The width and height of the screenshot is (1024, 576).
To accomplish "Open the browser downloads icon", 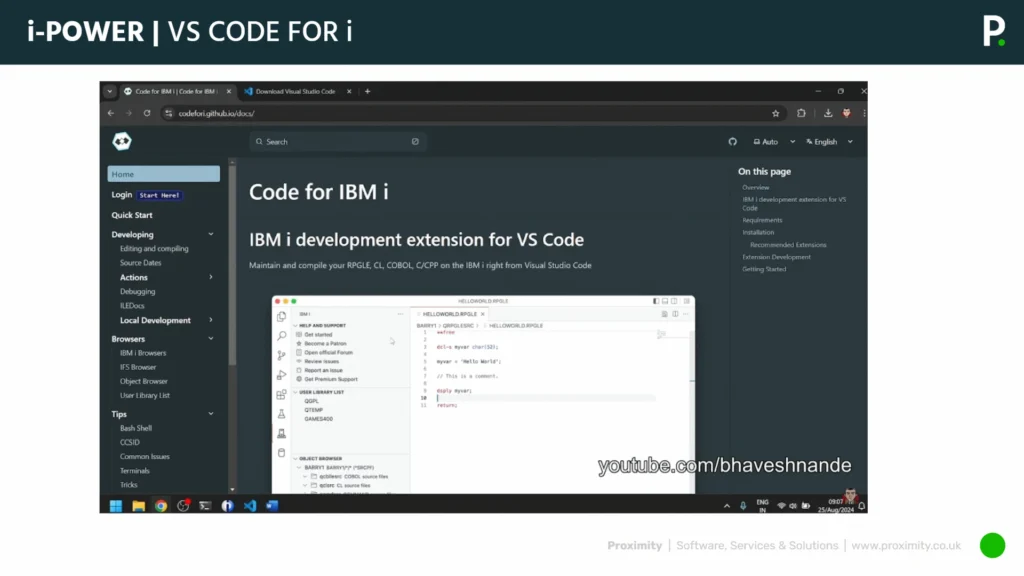I will pyautogui.click(x=828, y=113).
